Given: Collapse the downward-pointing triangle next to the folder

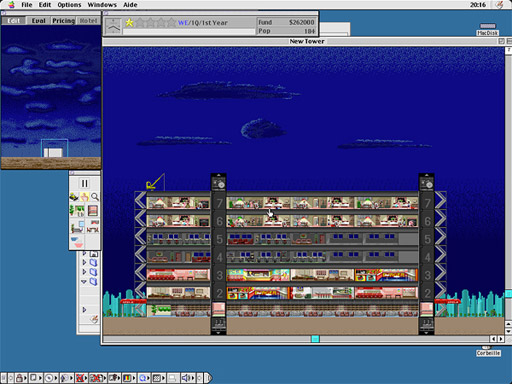Looking at the screenshot, I should 84,282.
